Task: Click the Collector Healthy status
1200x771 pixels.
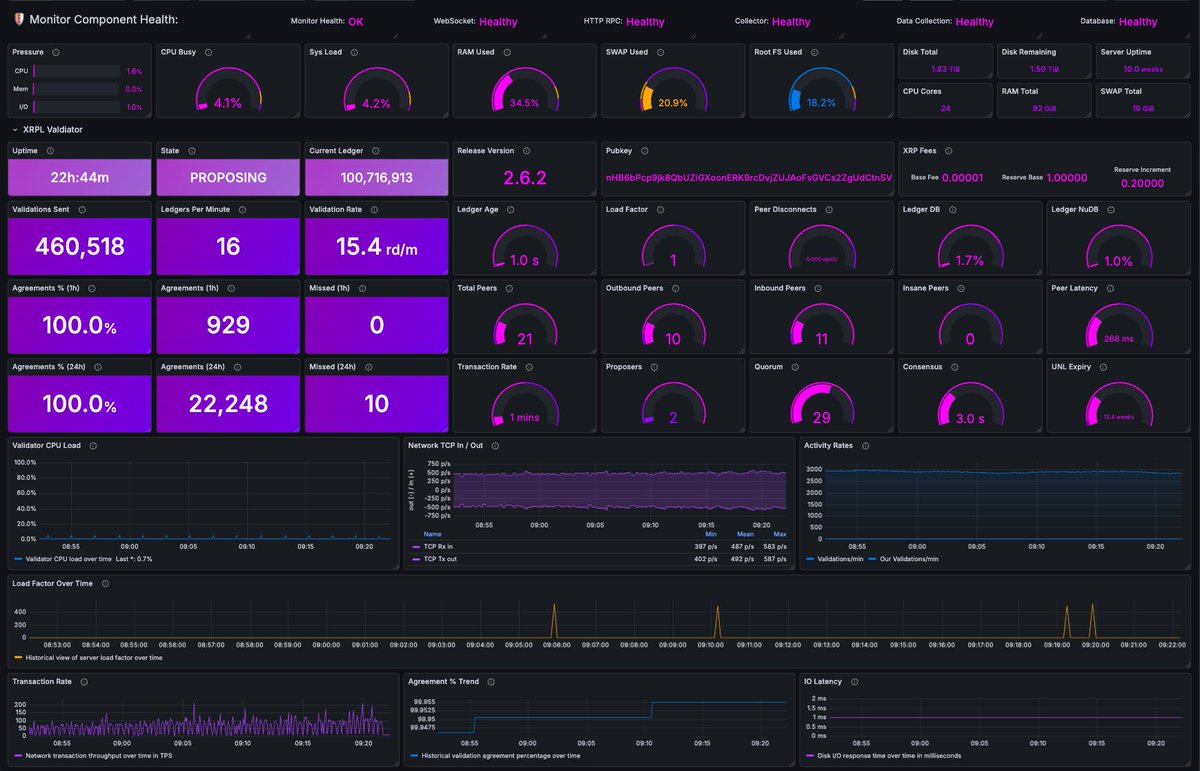Action: [791, 21]
